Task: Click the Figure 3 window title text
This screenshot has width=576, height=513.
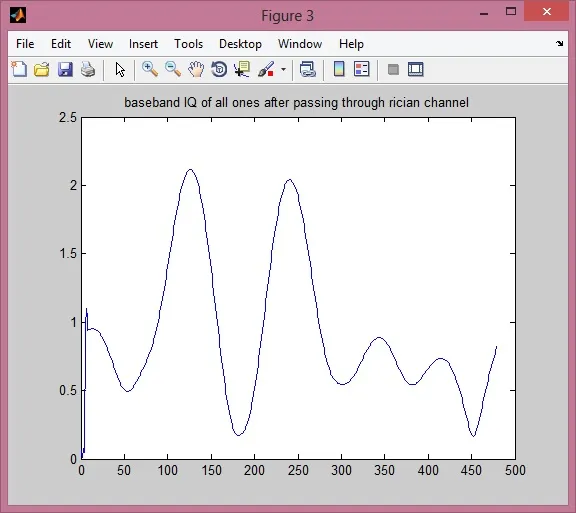Action: [287, 16]
